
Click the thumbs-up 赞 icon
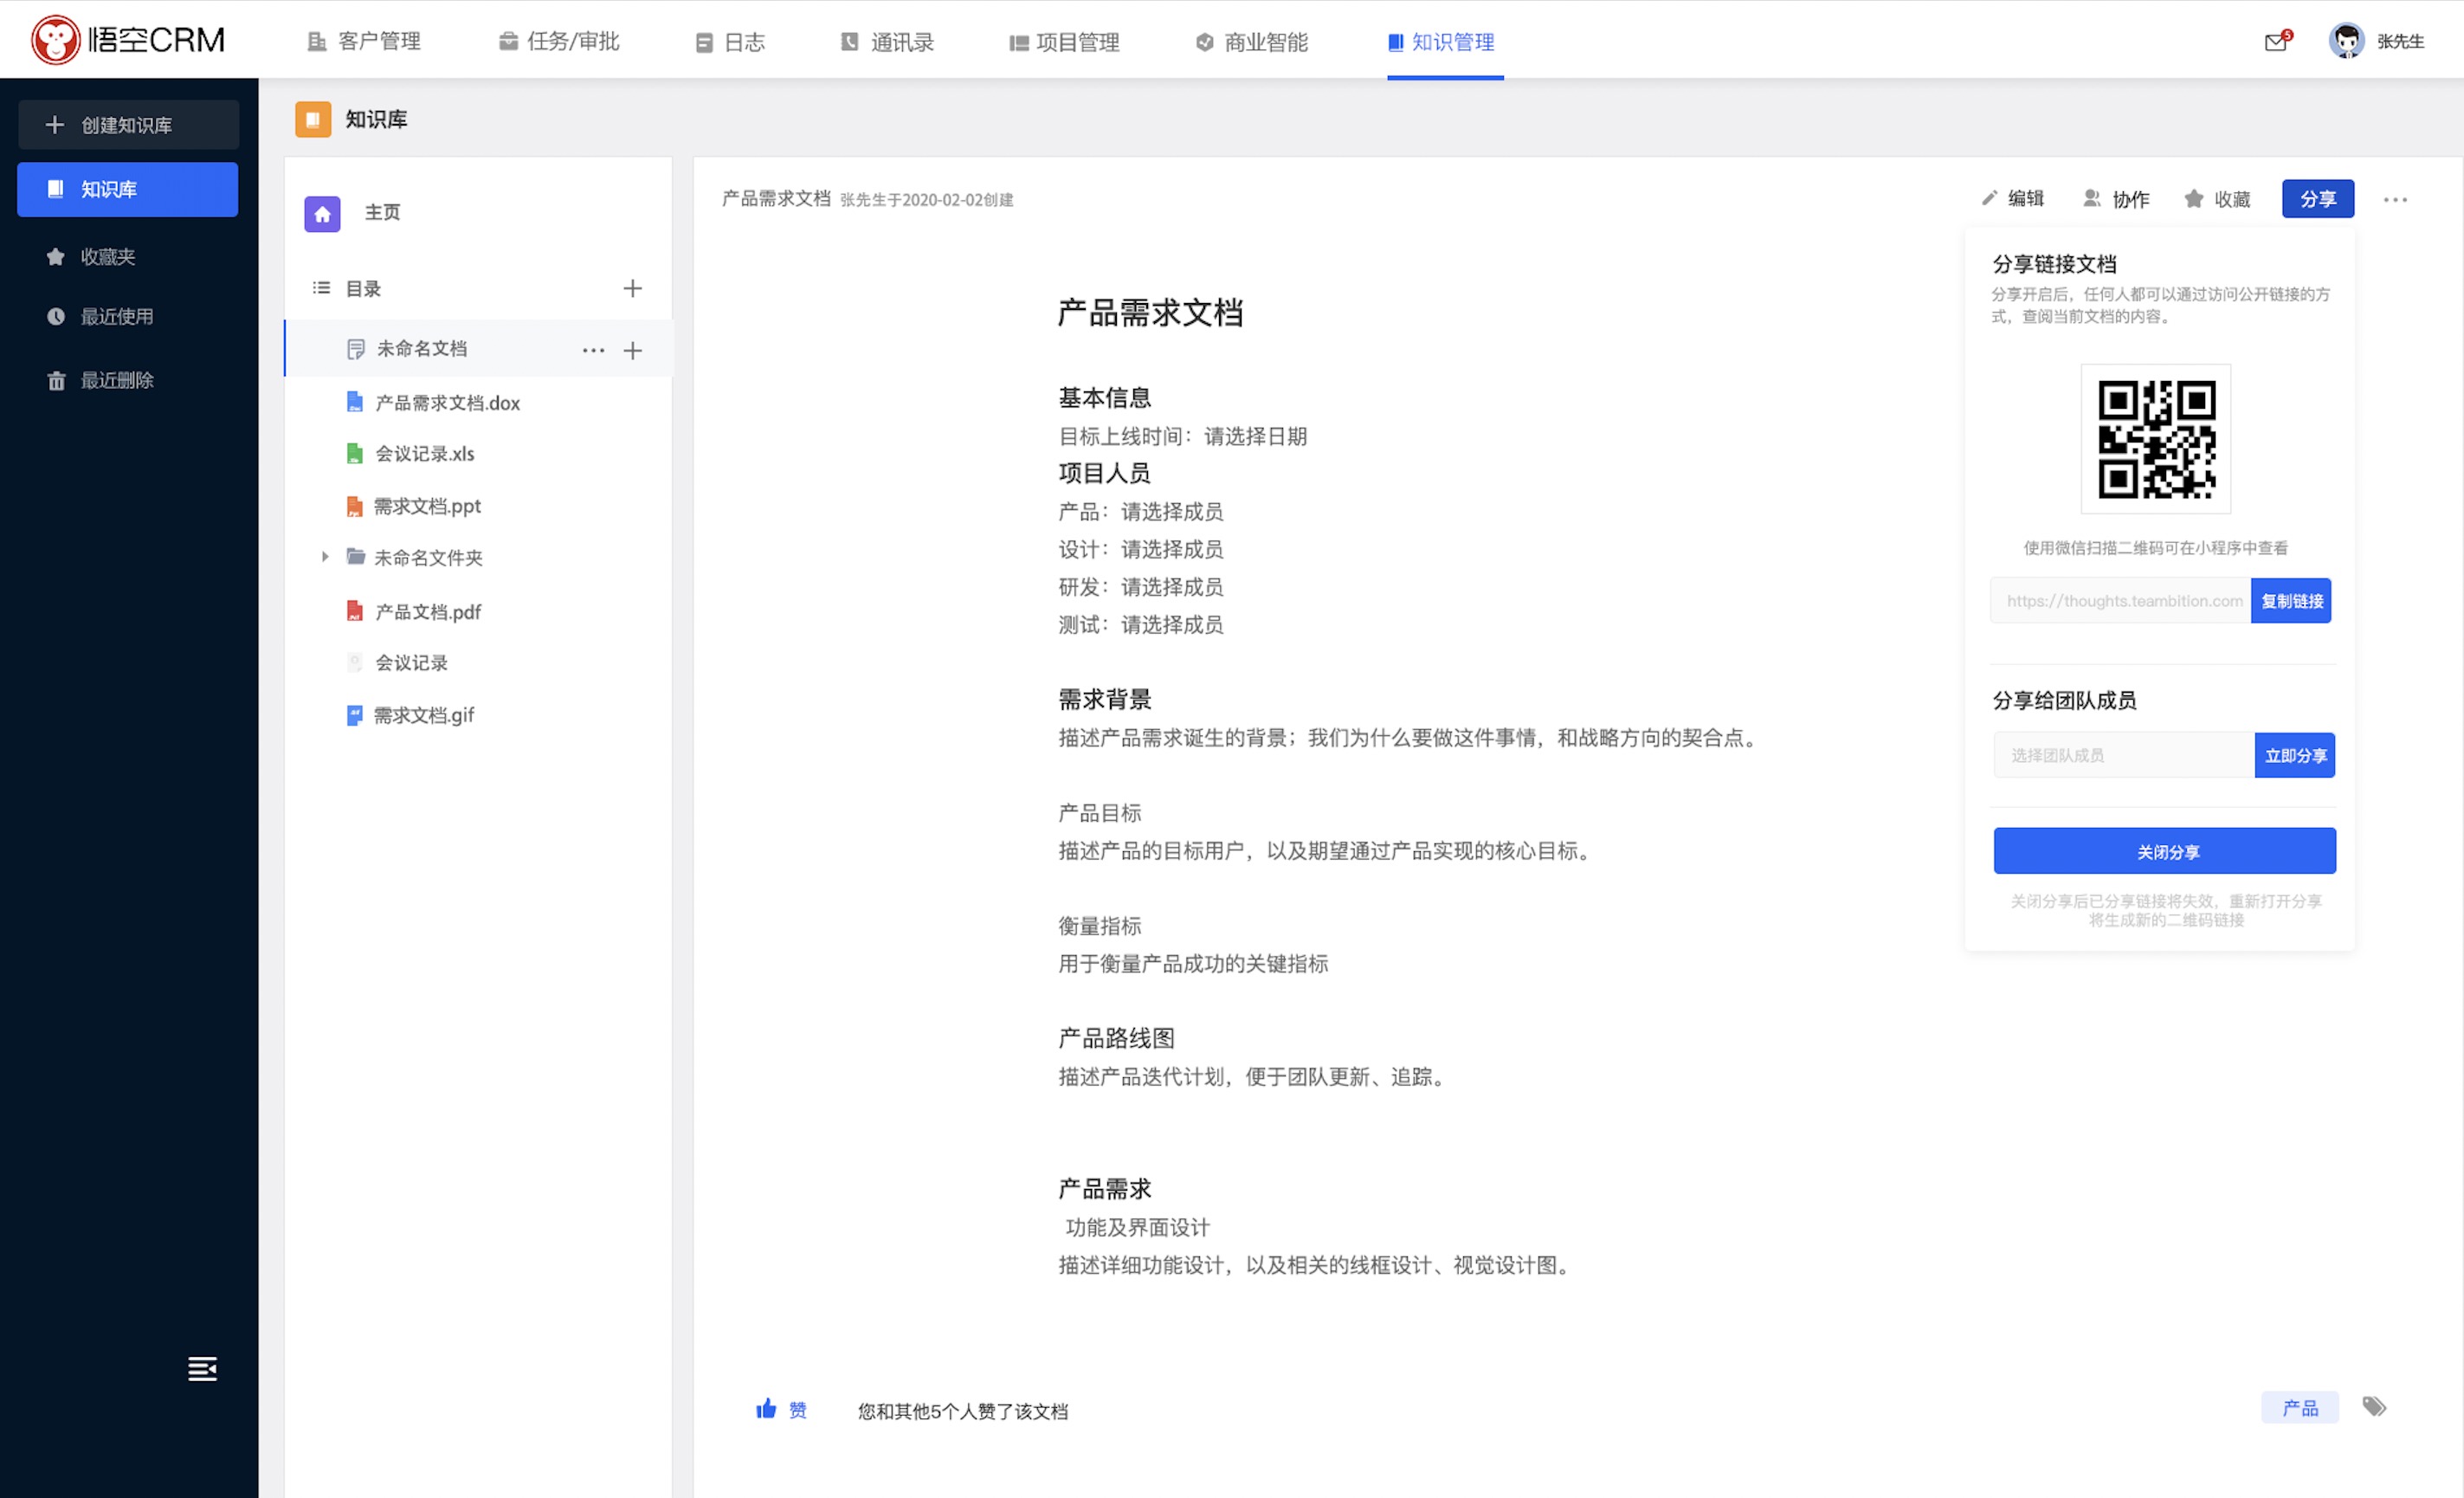click(766, 1410)
